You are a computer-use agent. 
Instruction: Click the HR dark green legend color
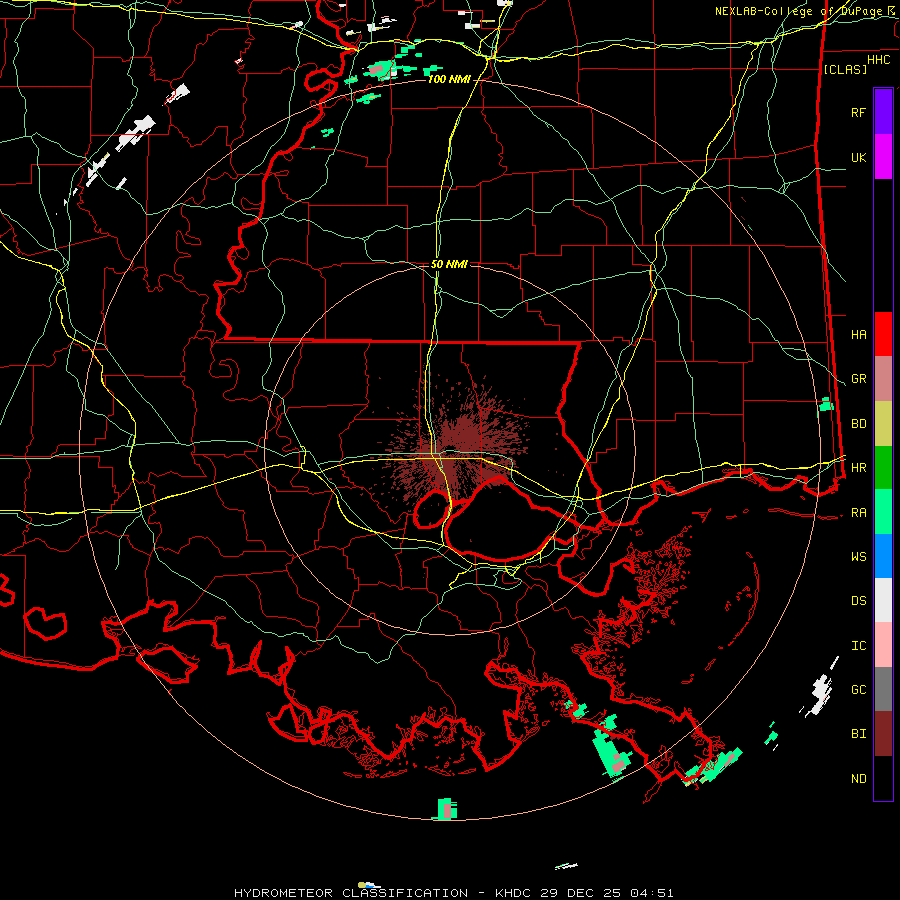pos(883,468)
